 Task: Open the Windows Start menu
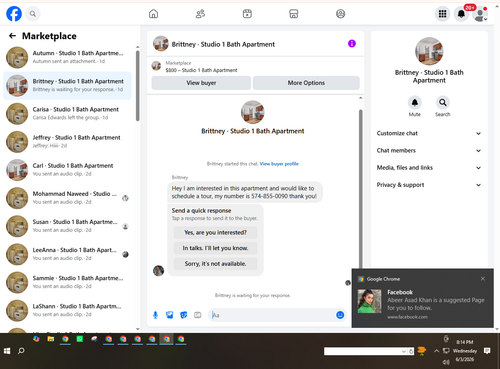point(7,351)
